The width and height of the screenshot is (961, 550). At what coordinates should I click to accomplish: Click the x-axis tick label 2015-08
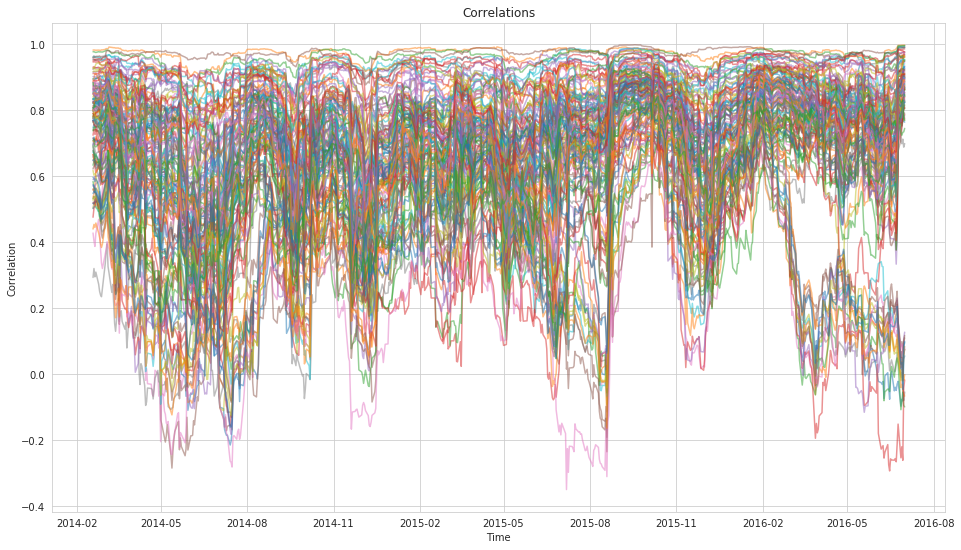[590, 523]
